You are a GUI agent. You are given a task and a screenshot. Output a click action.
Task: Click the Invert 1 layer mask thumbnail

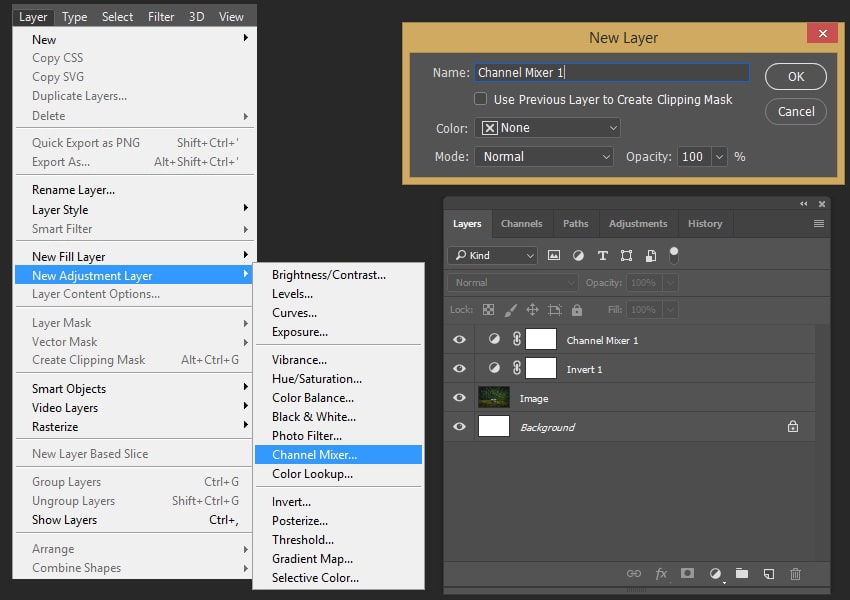541,368
